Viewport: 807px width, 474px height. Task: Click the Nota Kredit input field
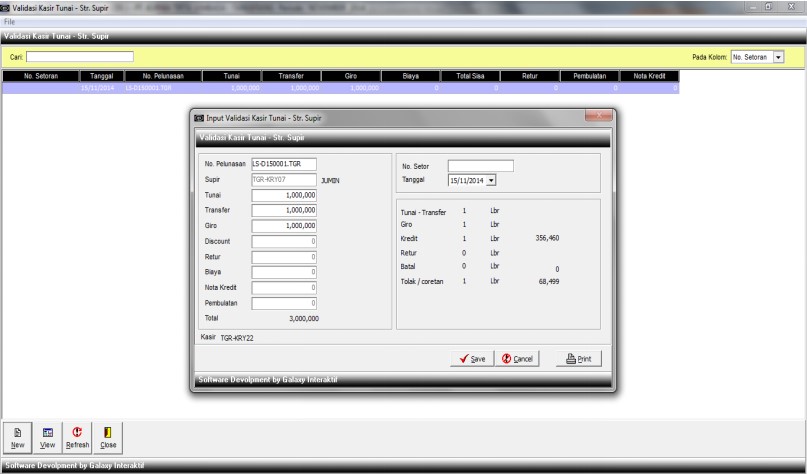(x=284, y=287)
